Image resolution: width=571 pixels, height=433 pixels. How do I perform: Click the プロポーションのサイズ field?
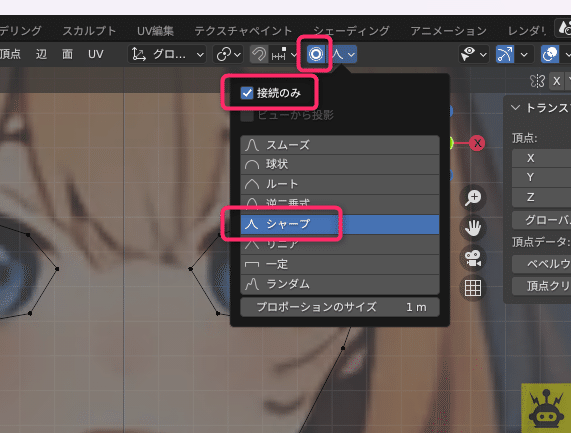click(340, 307)
